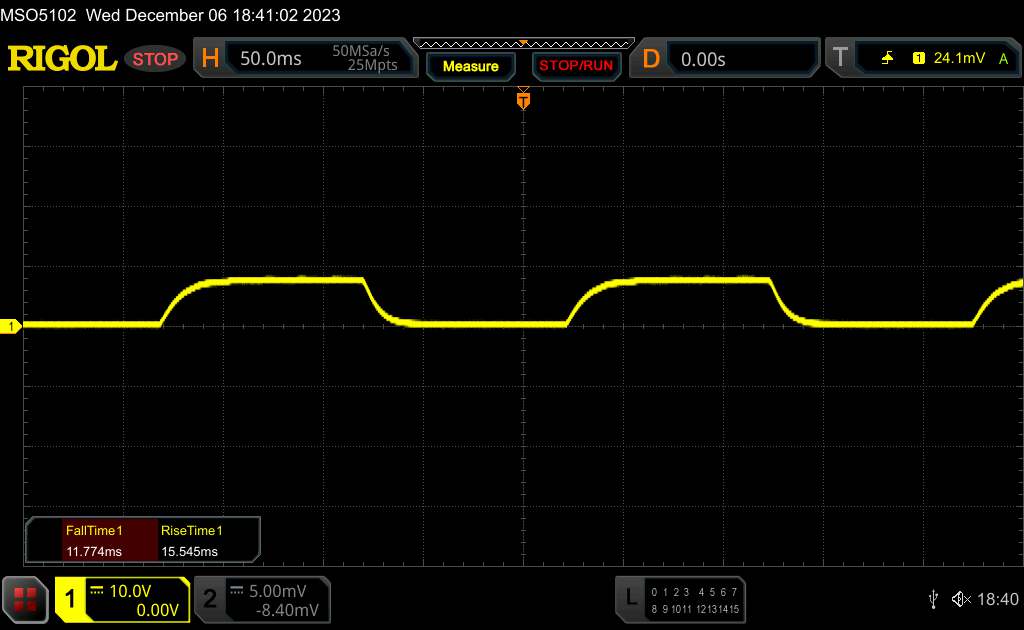Open the logic analyzer L channel panel
The image size is (1024, 630).
tap(630, 599)
